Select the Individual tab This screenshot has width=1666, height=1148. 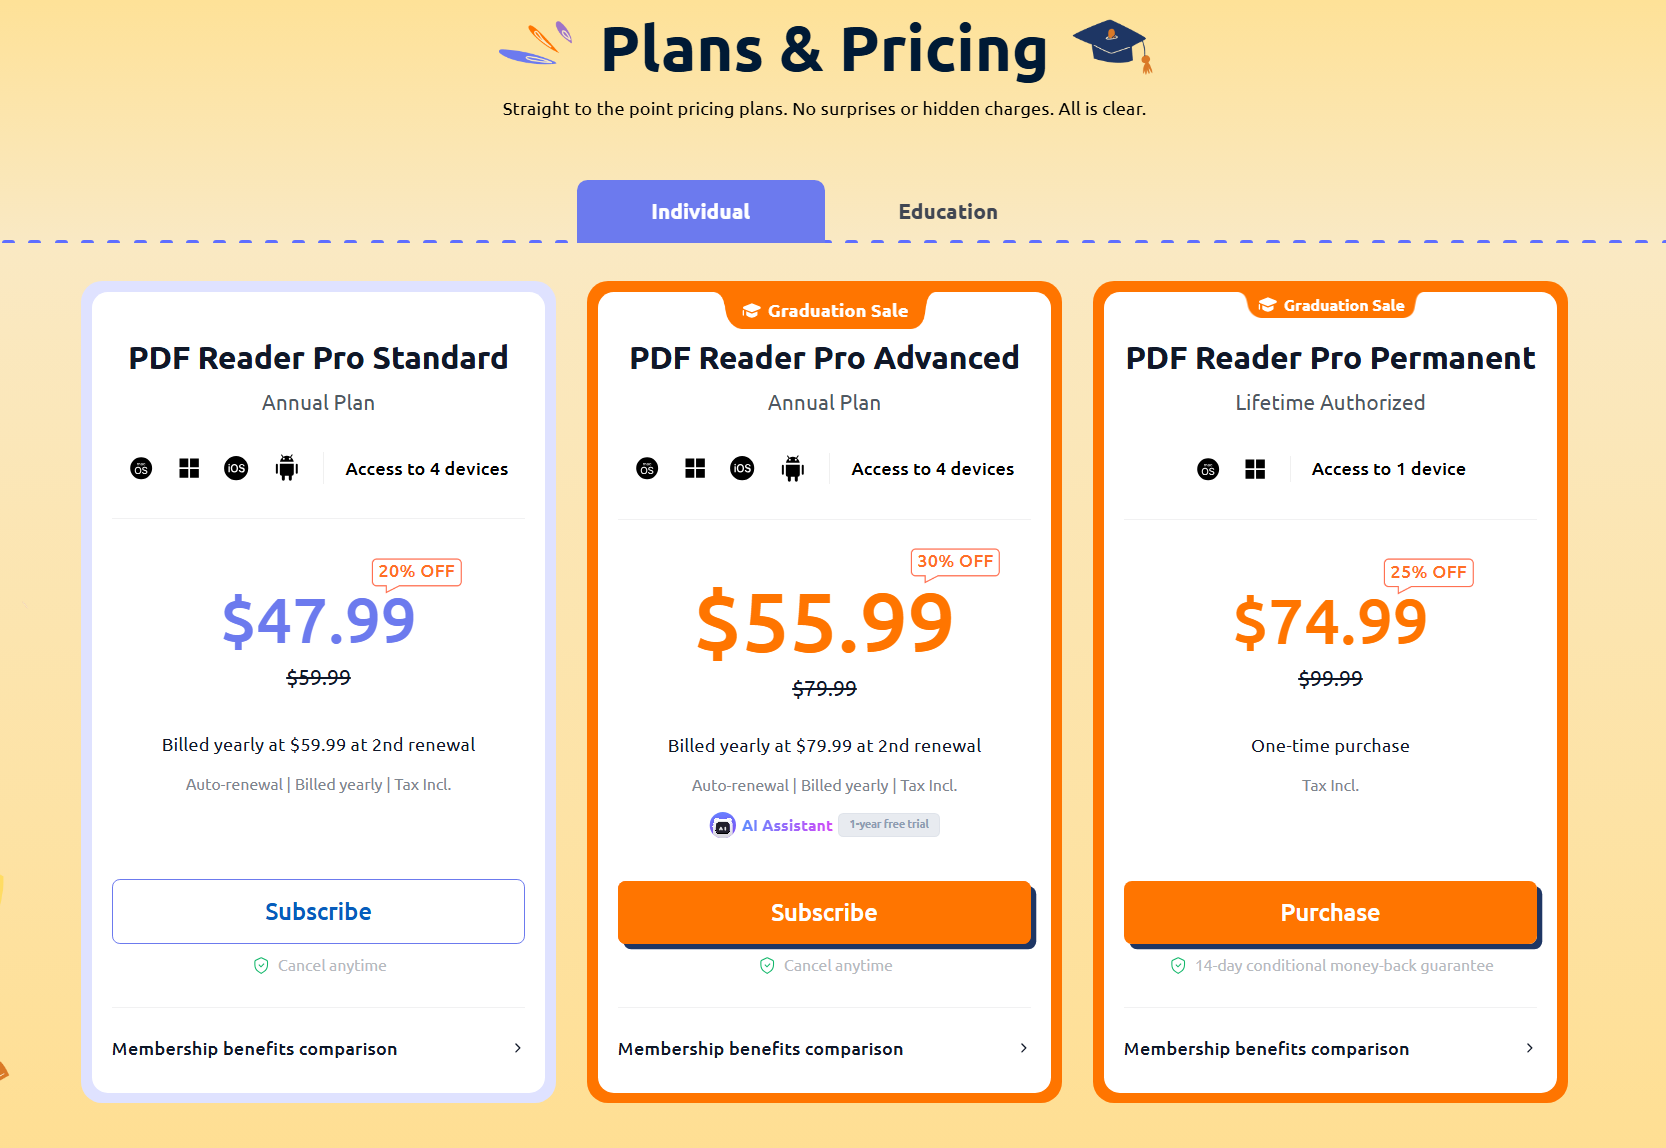[701, 211]
